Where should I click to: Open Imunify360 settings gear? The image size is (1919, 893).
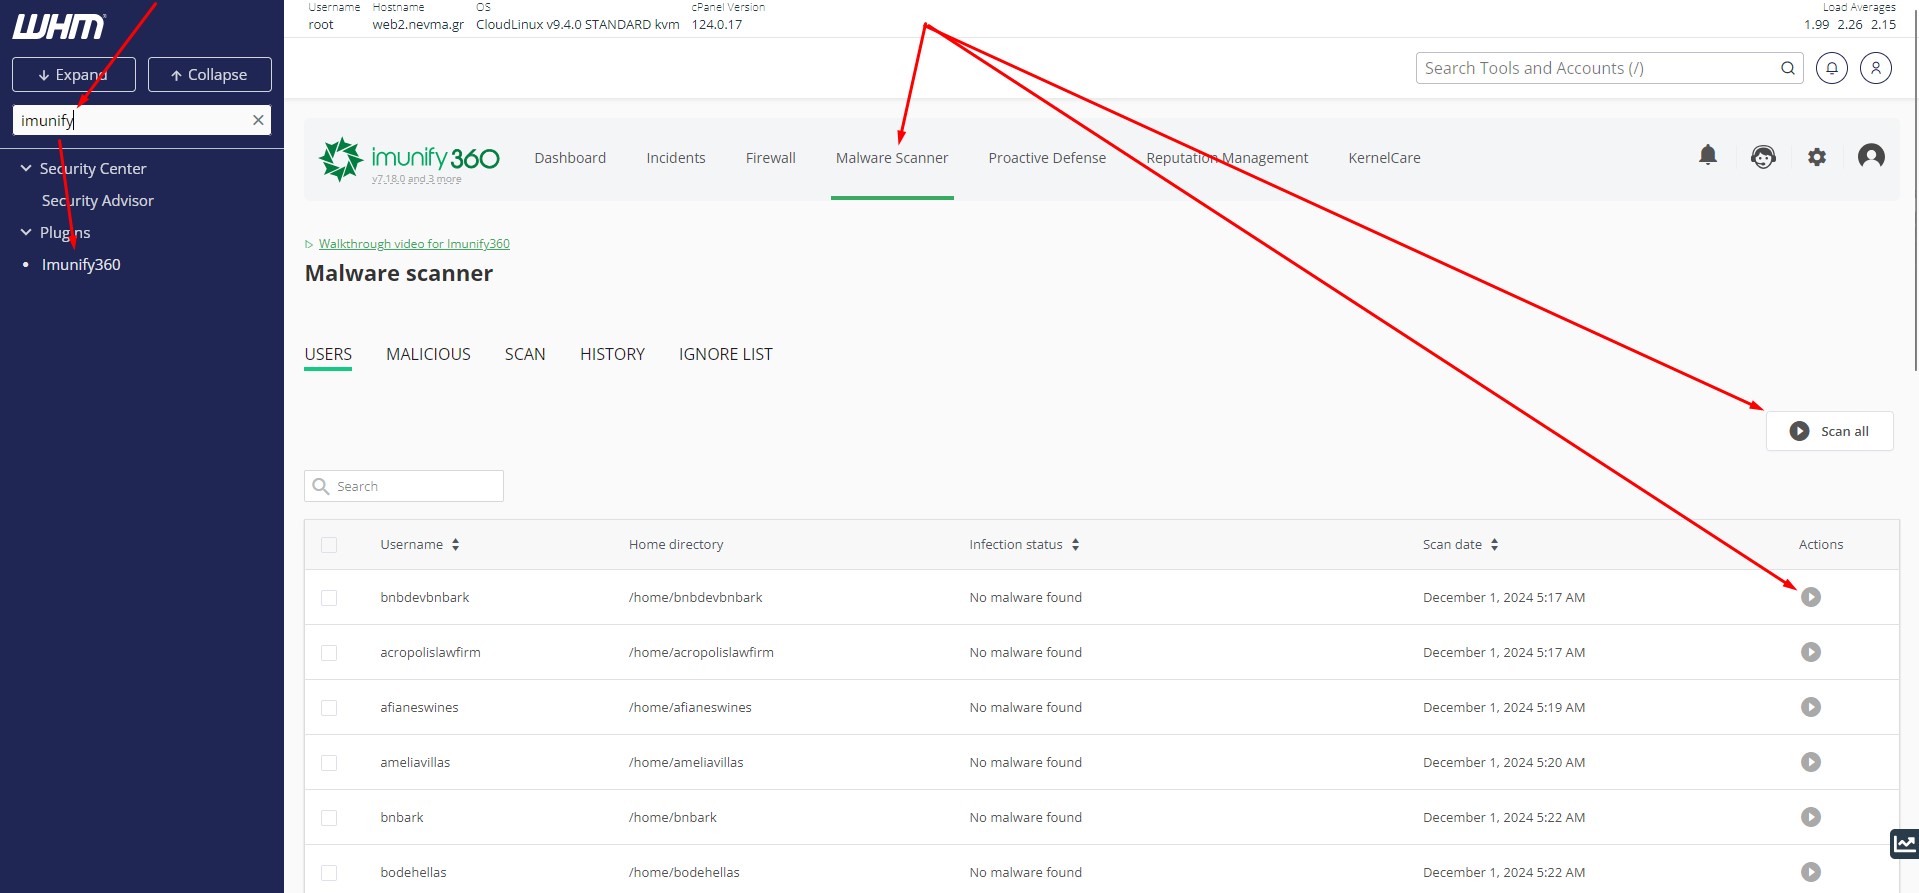pyautogui.click(x=1817, y=157)
